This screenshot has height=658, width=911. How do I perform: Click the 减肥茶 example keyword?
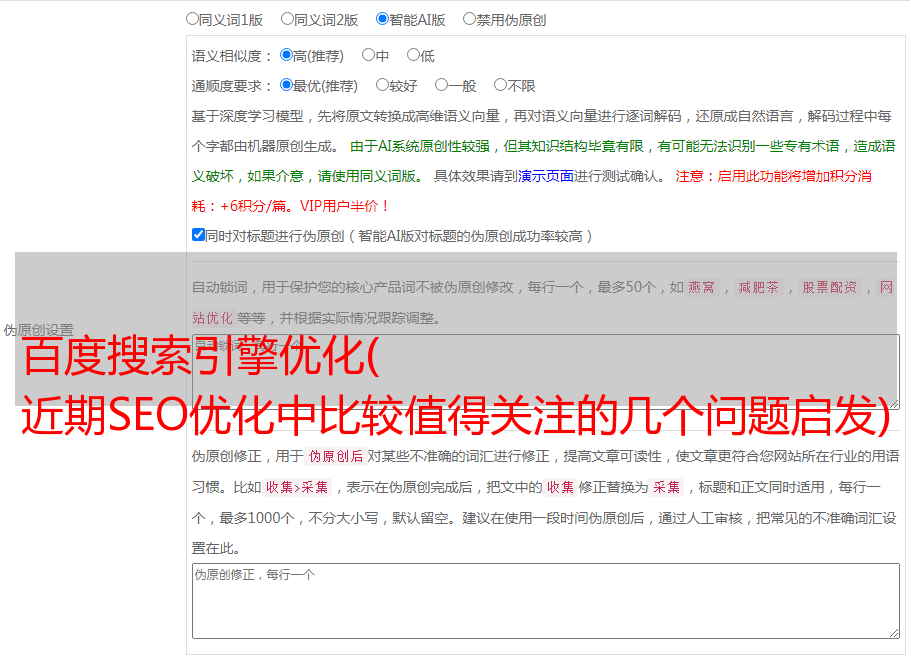pyautogui.click(x=758, y=287)
